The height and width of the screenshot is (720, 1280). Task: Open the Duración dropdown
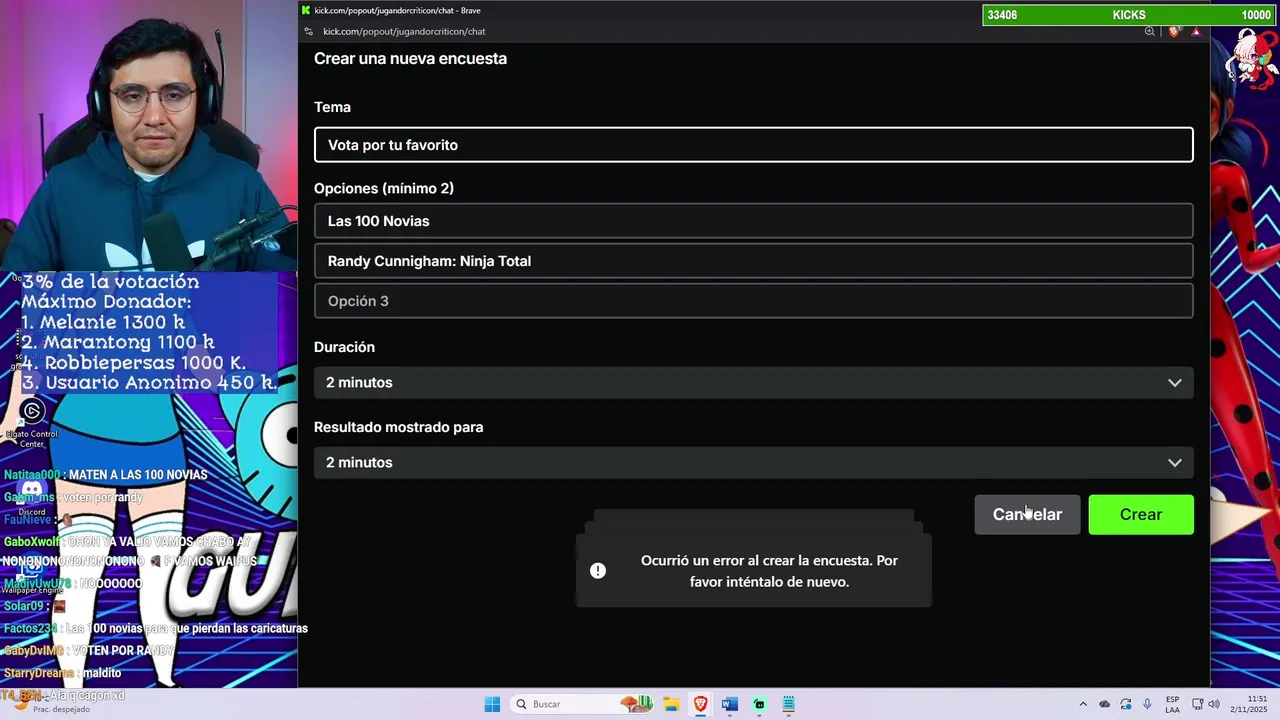pyautogui.click(x=753, y=382)
